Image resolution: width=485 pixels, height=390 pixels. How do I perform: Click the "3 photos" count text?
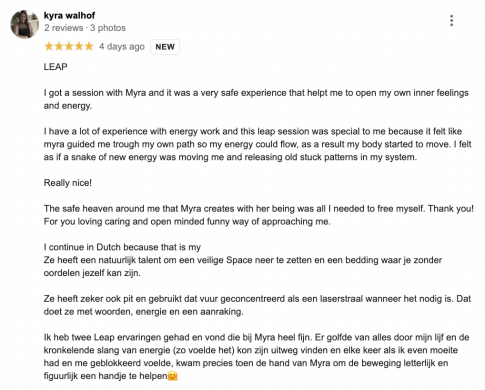pos(108,28)
